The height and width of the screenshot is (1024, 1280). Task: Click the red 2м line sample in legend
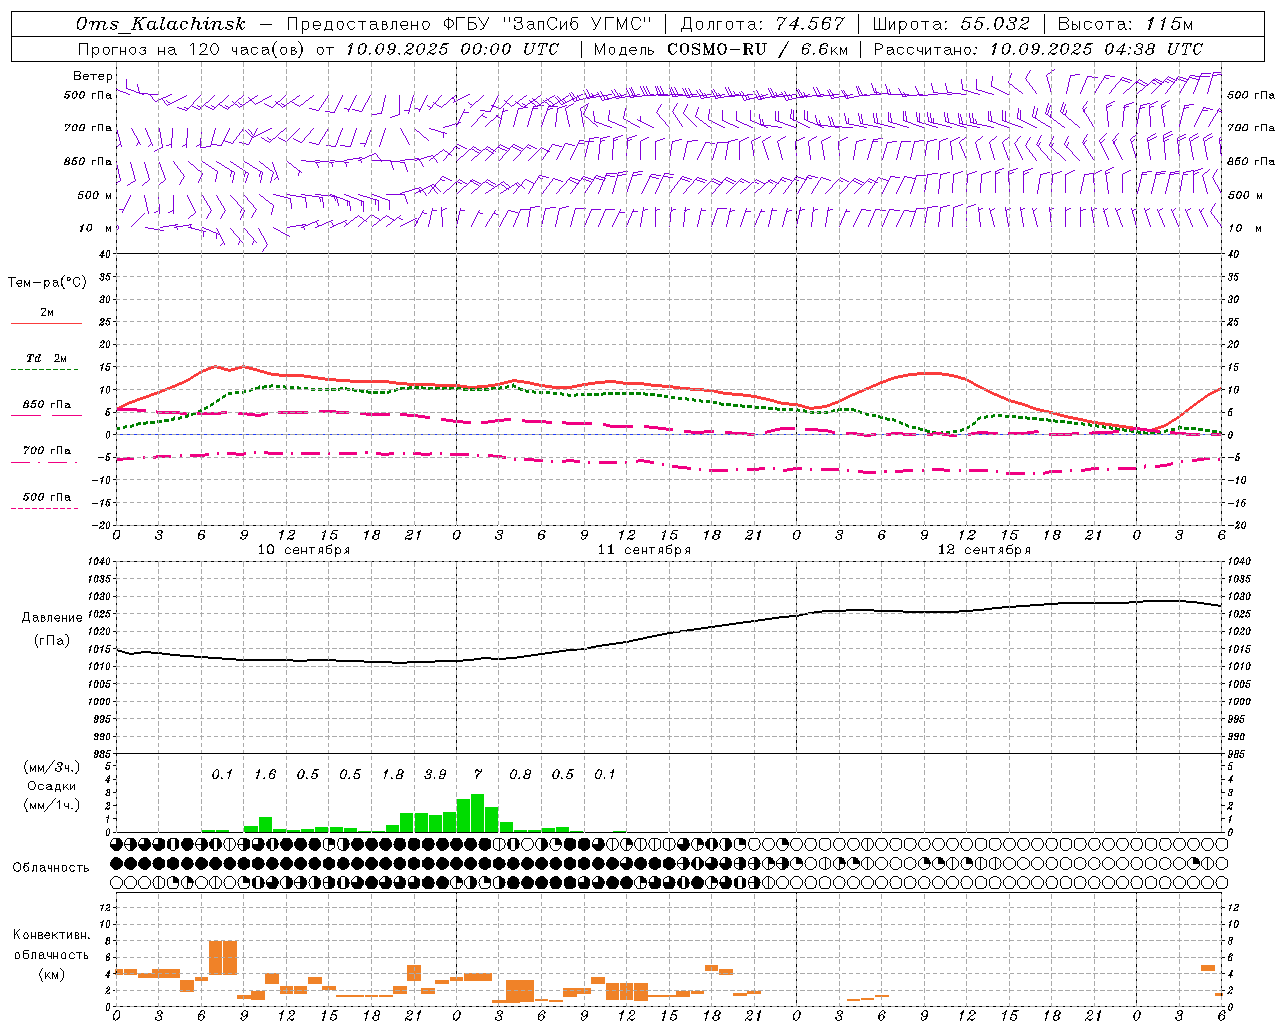pyautogui.click(x=46, y=323)
